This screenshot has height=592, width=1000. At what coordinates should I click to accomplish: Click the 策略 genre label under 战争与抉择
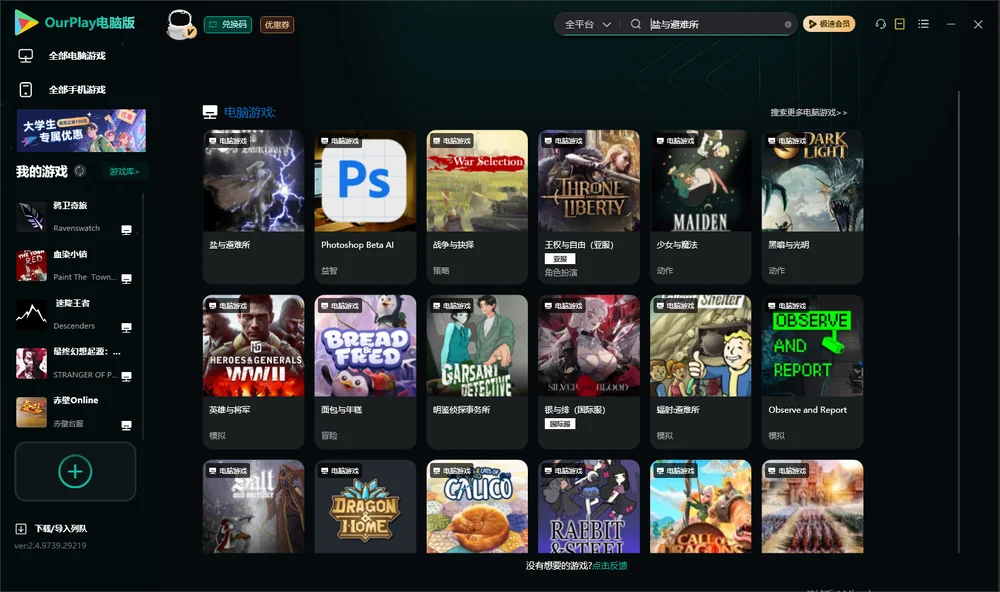(441, 270)
